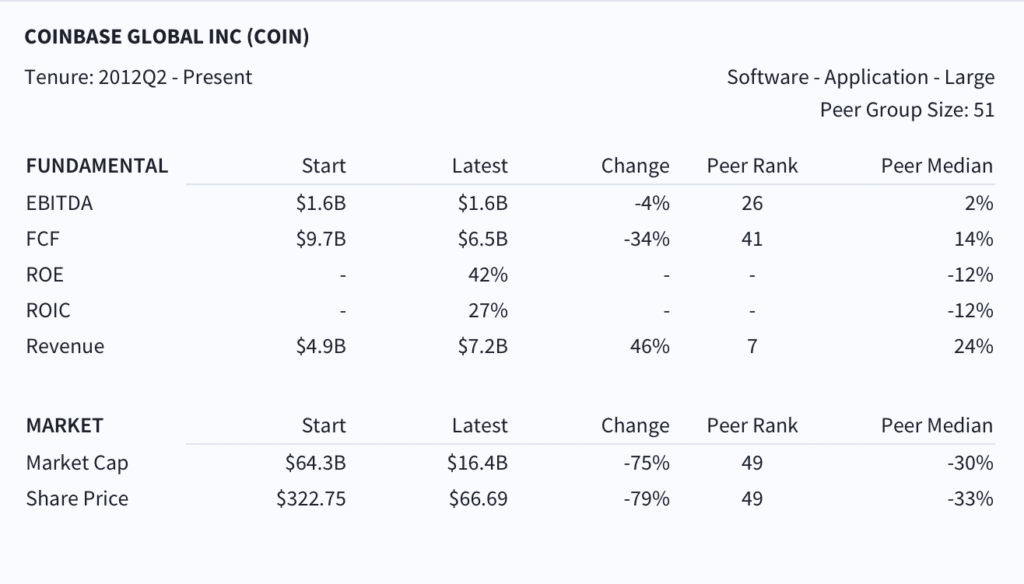Click Peer Median header in Market table
The image size is (1024, 584).
pos(937,426)
